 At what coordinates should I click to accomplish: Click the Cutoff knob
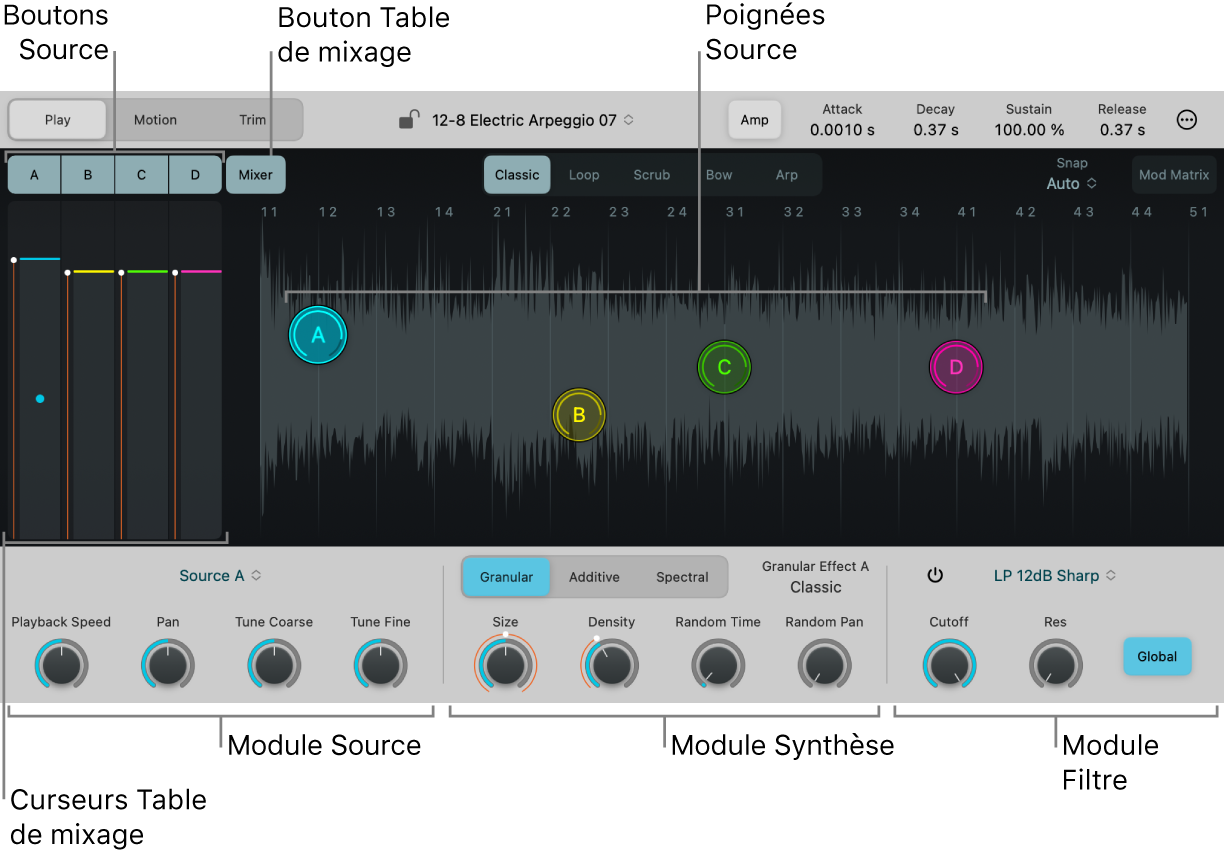point(949,664)
